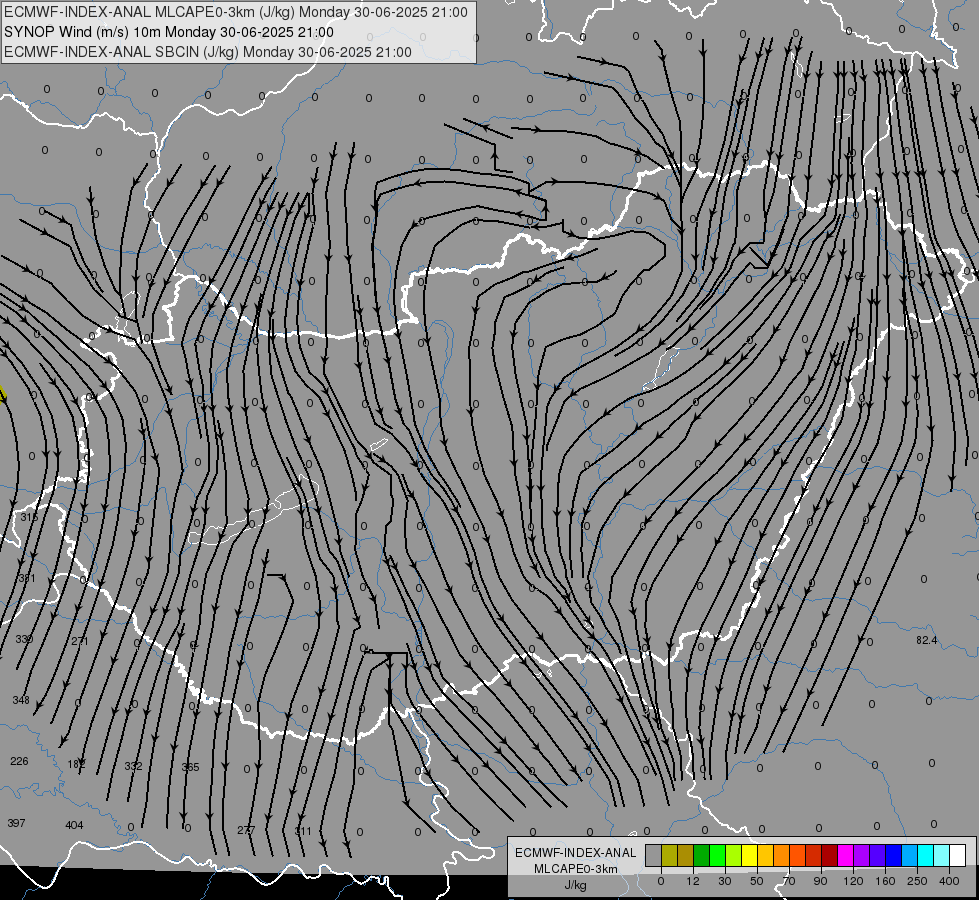Click the ECMWF-INDEX-ANAL legend title
979x900 pixels.
(576, 853)
